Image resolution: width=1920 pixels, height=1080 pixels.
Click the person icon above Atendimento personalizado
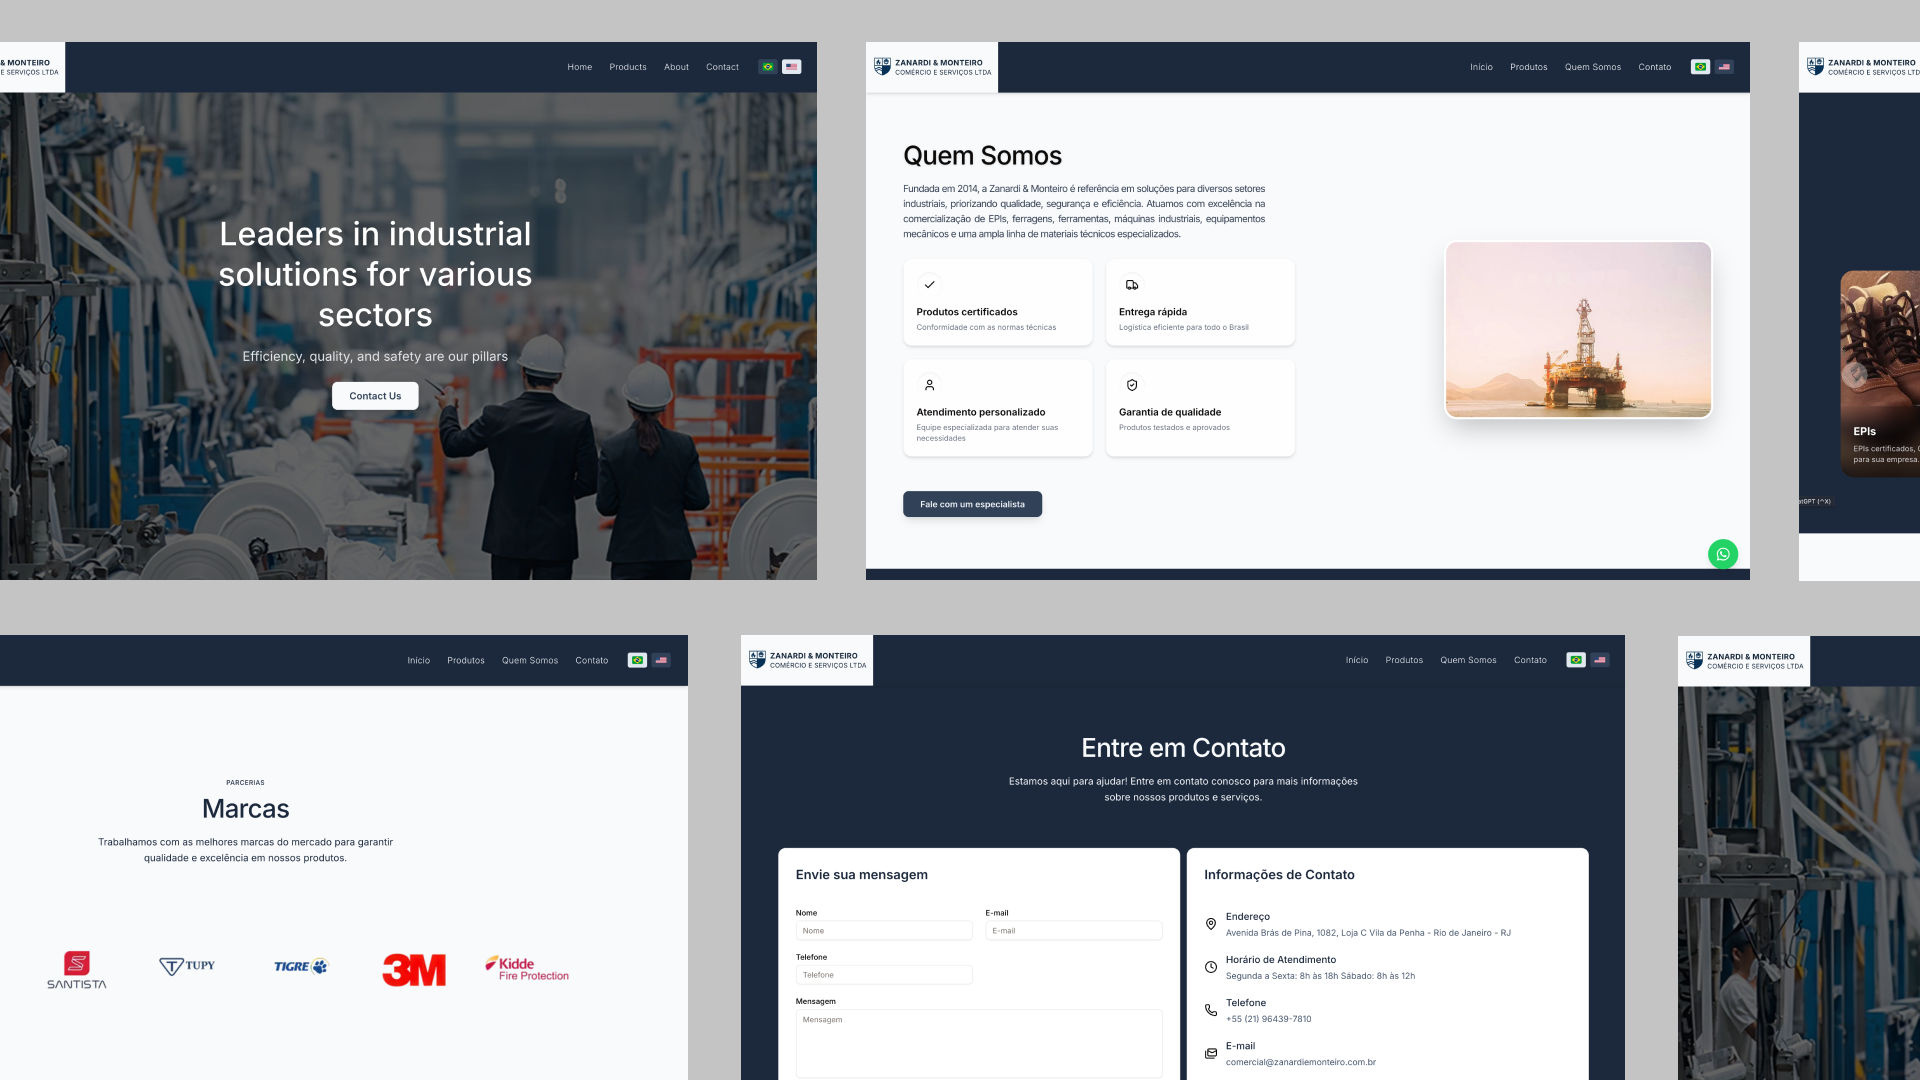coord(929,385)
